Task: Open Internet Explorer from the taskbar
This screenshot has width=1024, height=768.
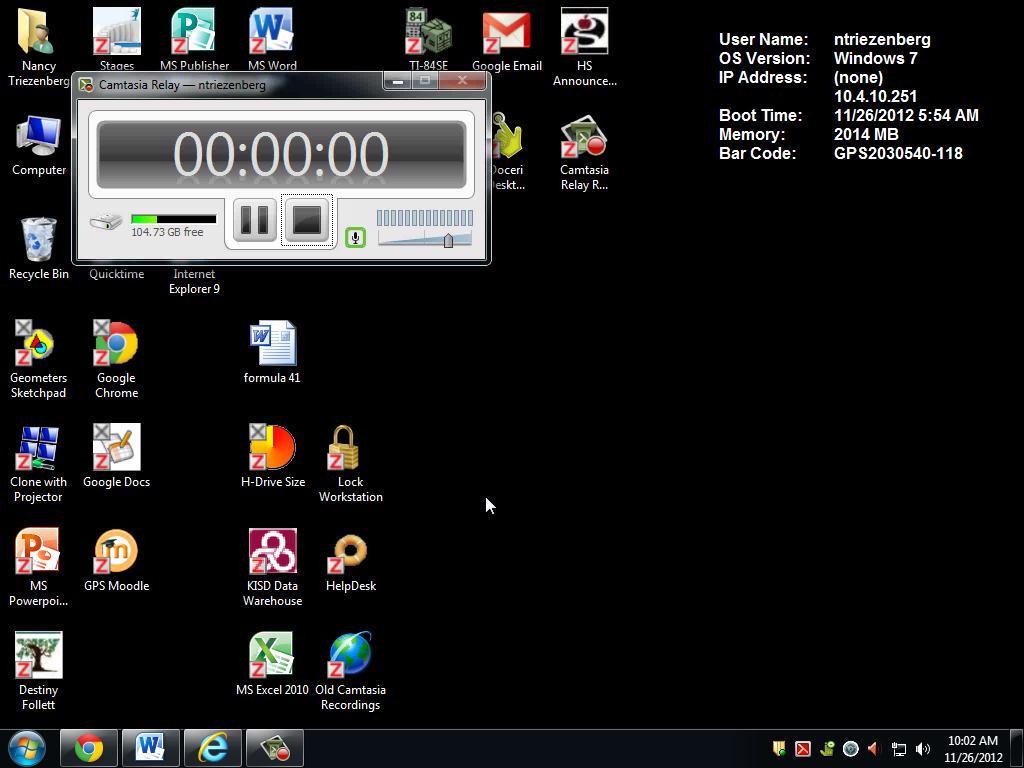Action: [x=213, y=748]
